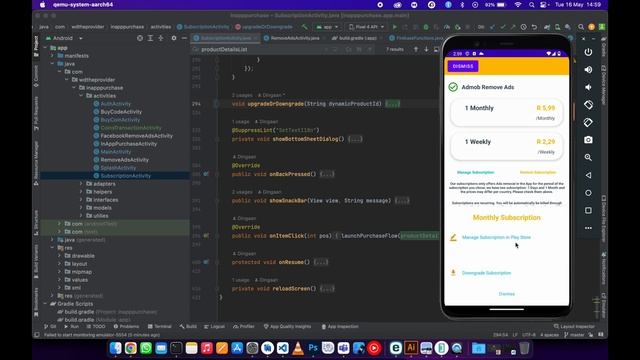Image resolution: width=640 pixels, height=360 pixels.
Task: Take an emulator screenshot with the camera icon
Action: (588, 140)
